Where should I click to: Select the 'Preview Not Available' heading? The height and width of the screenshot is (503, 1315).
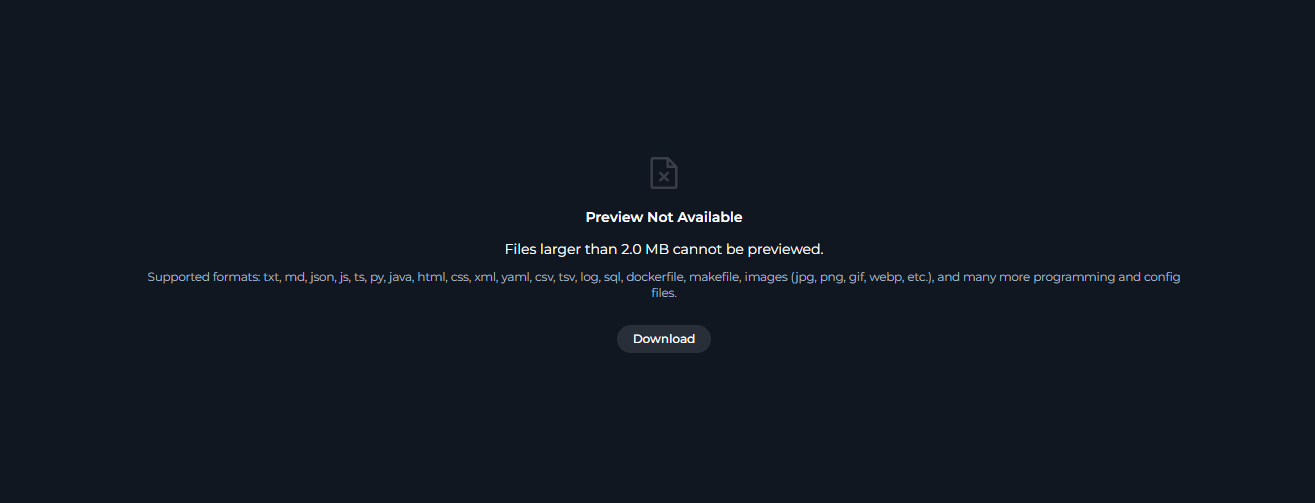click(x=664, y=217)
